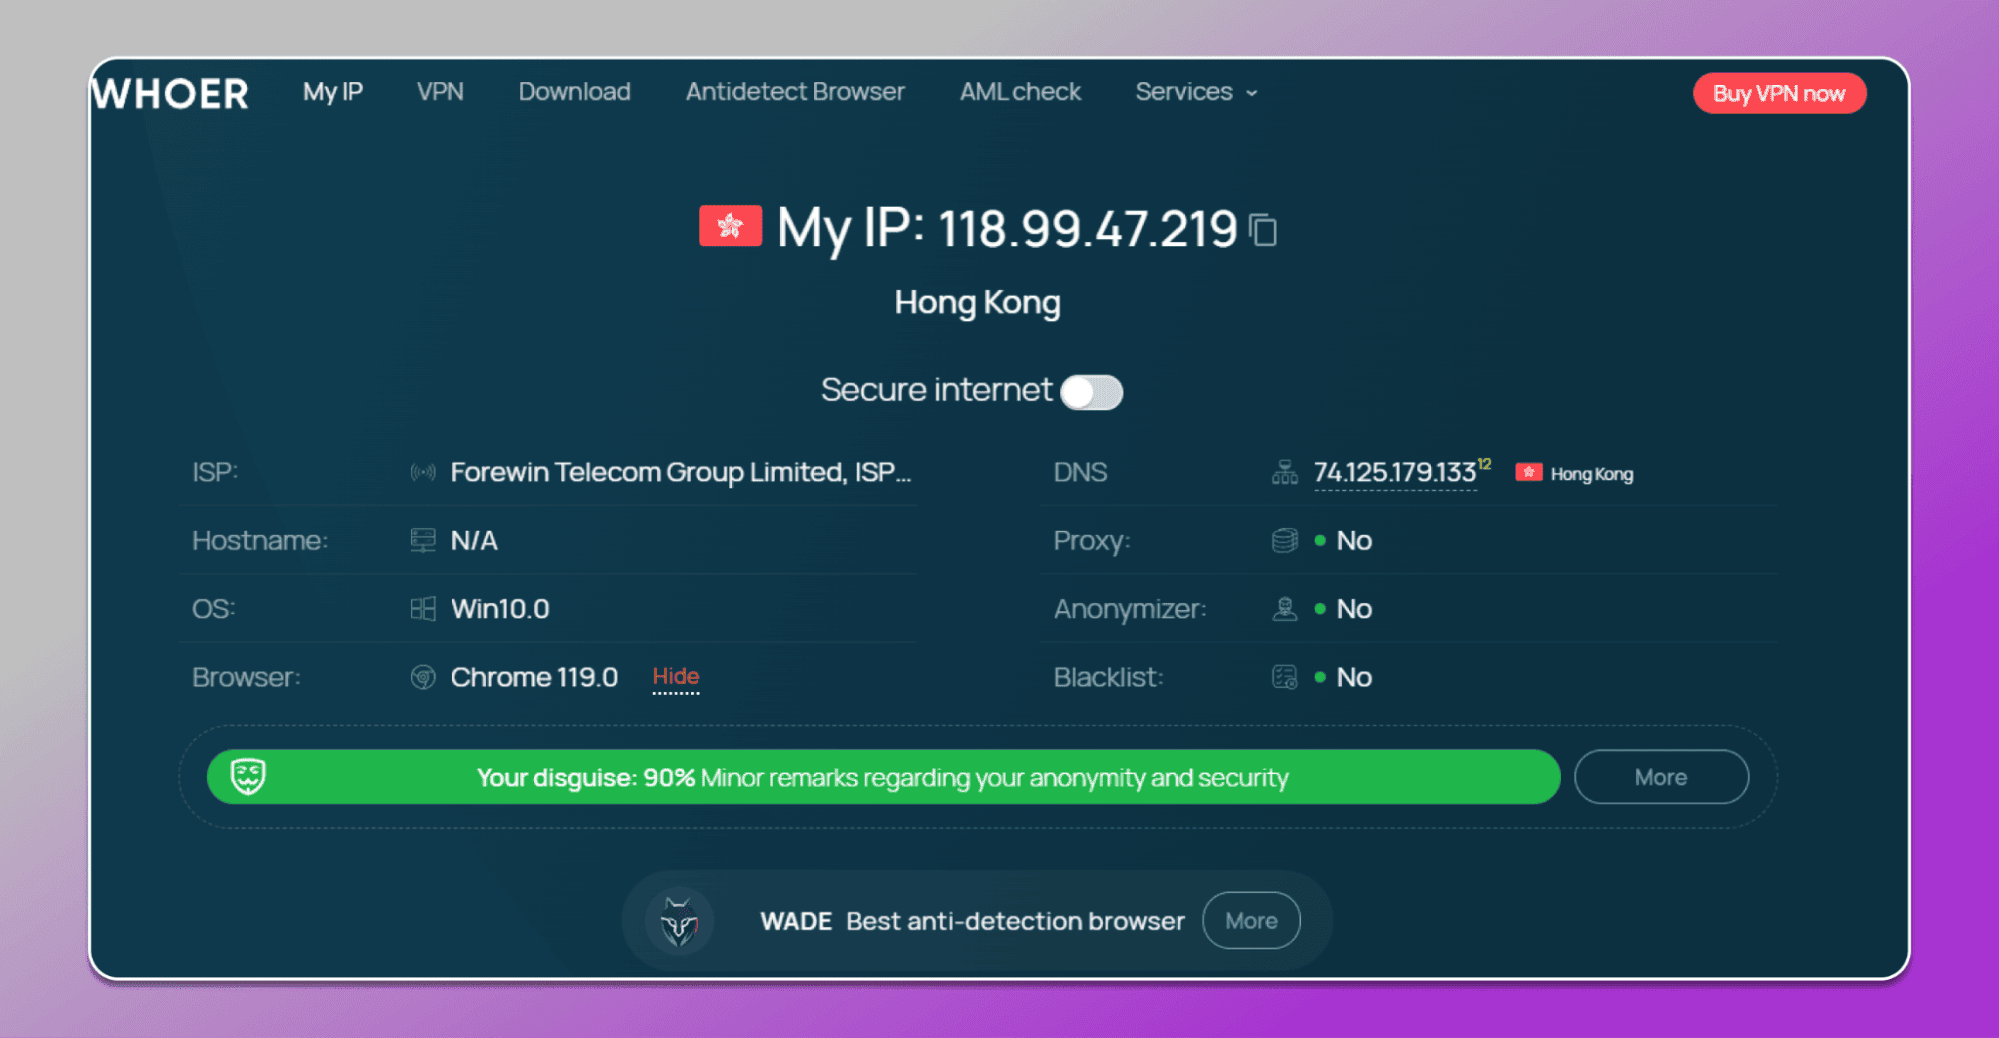Screen dimensions: 1999x1038
Task: Click the WADE wolf logo
Action: (x=679, y=921)
